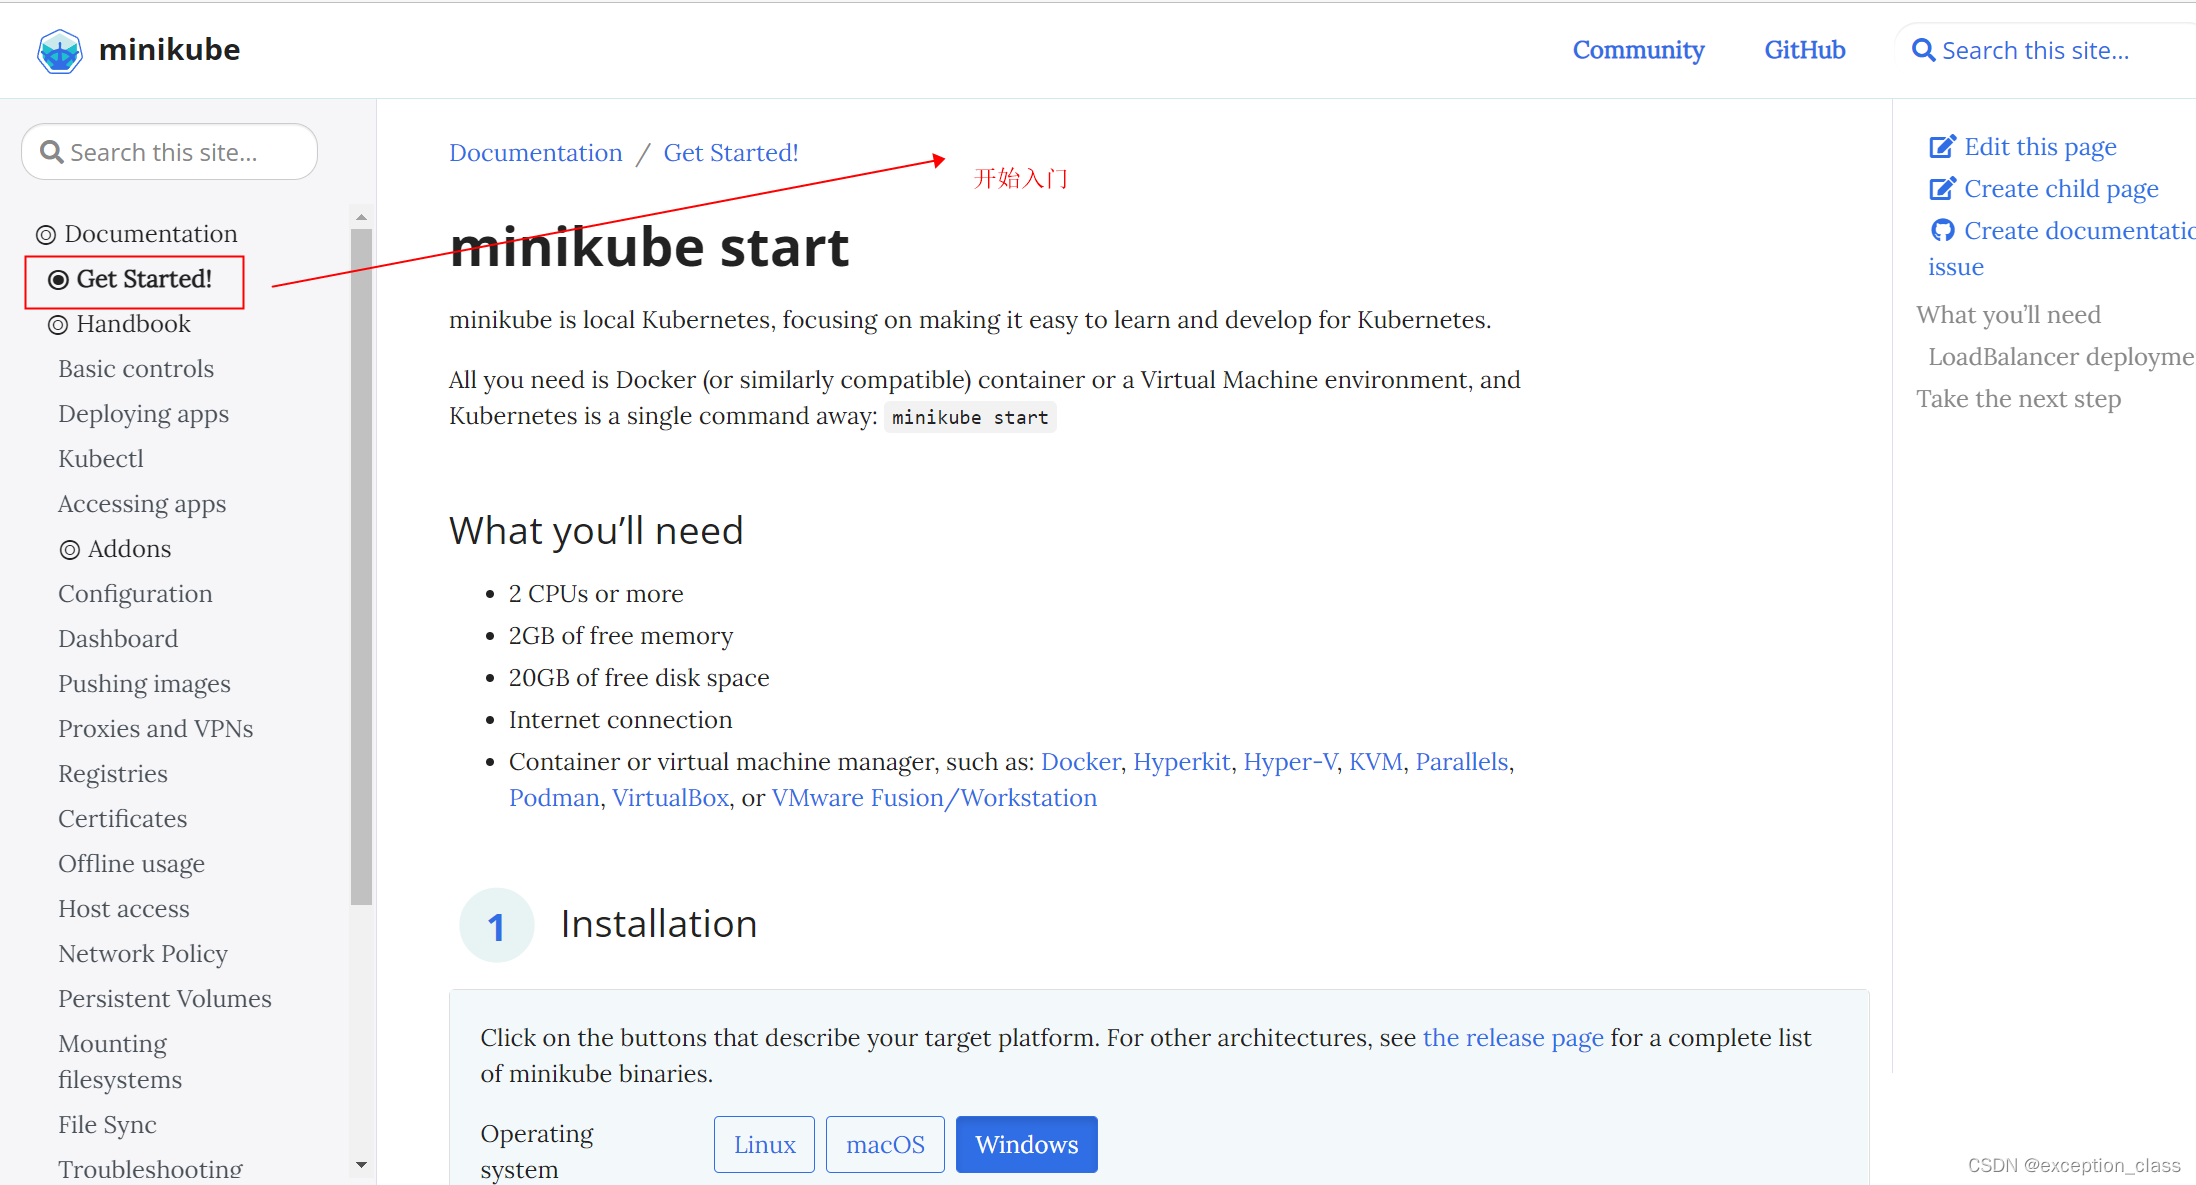Open Kubectl sidebar entry
Screen dimensions: 2196x1185
[x=101, y=459]
